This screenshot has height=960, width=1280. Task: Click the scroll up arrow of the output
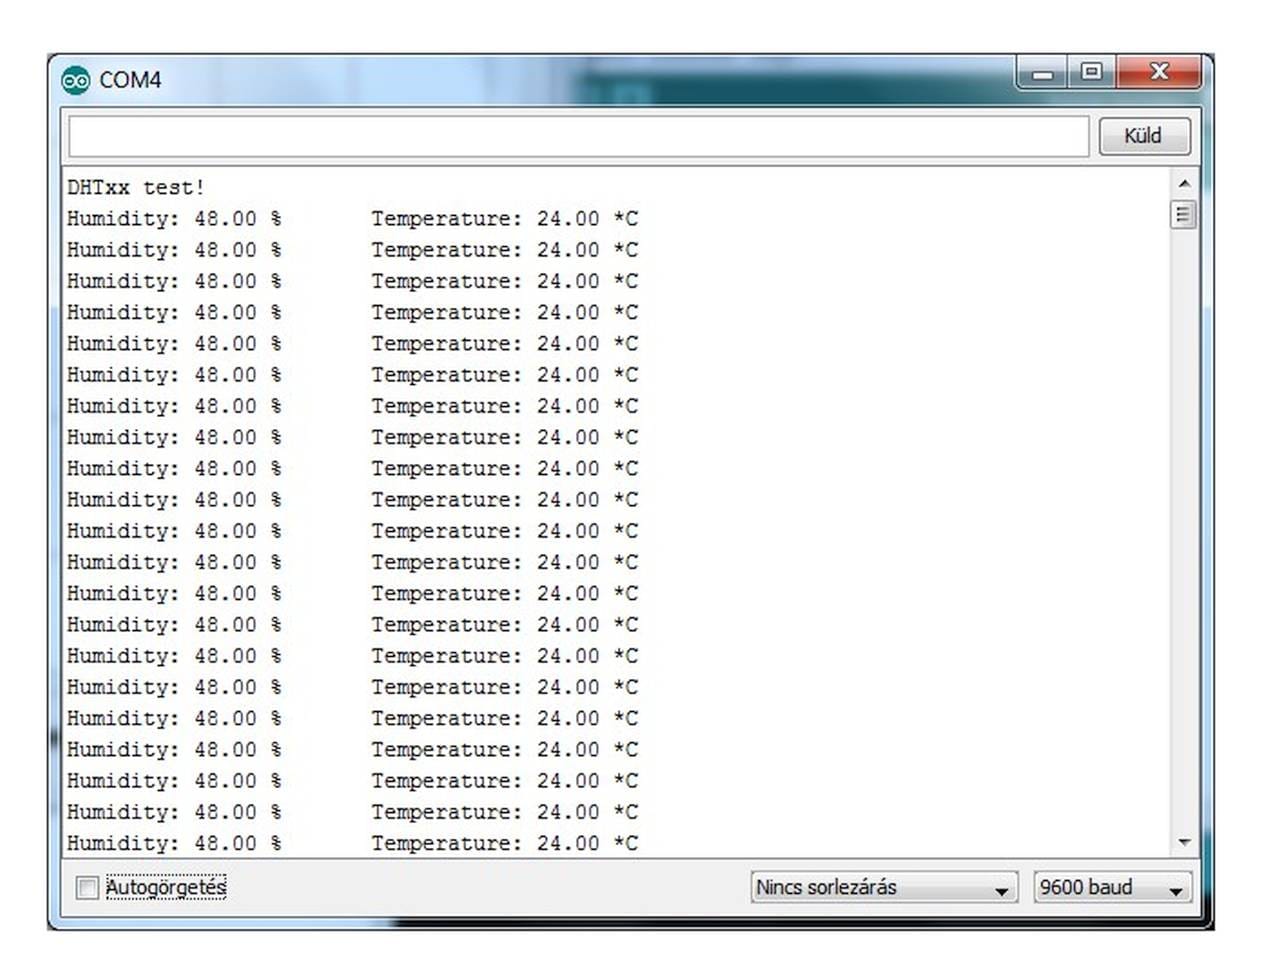1184,184
